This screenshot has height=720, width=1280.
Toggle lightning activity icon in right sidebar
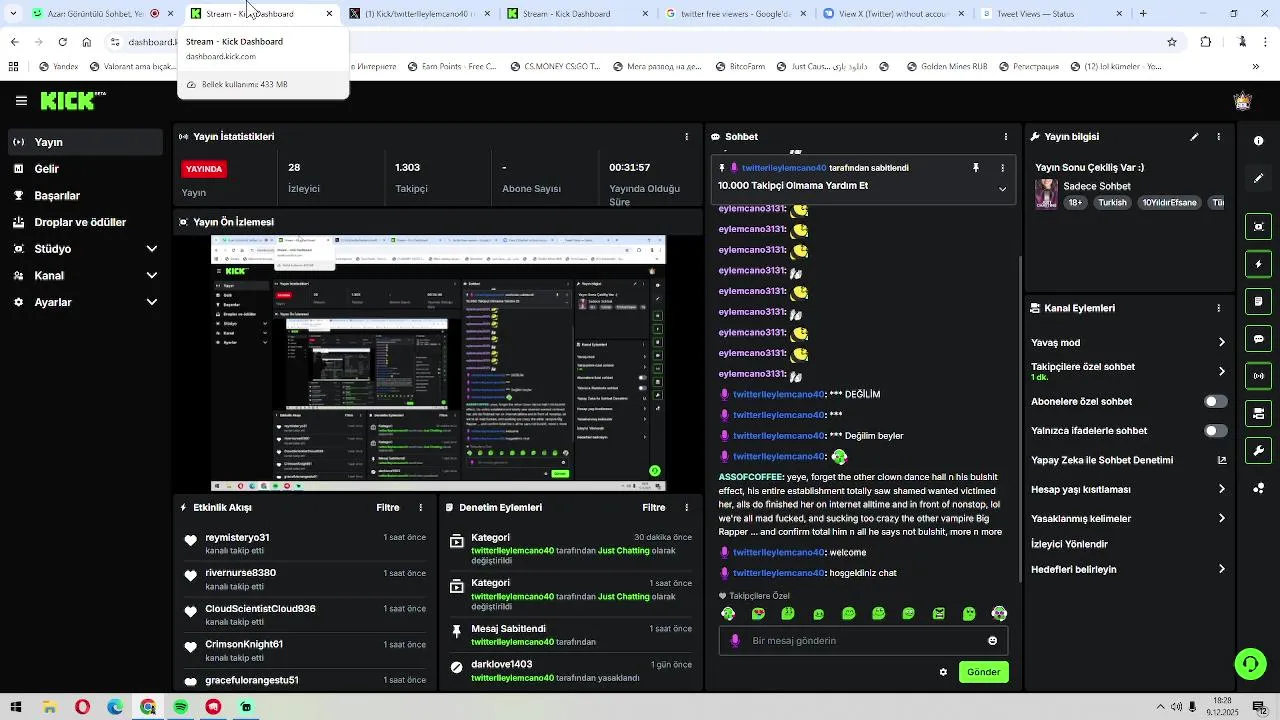(1258, 264)
